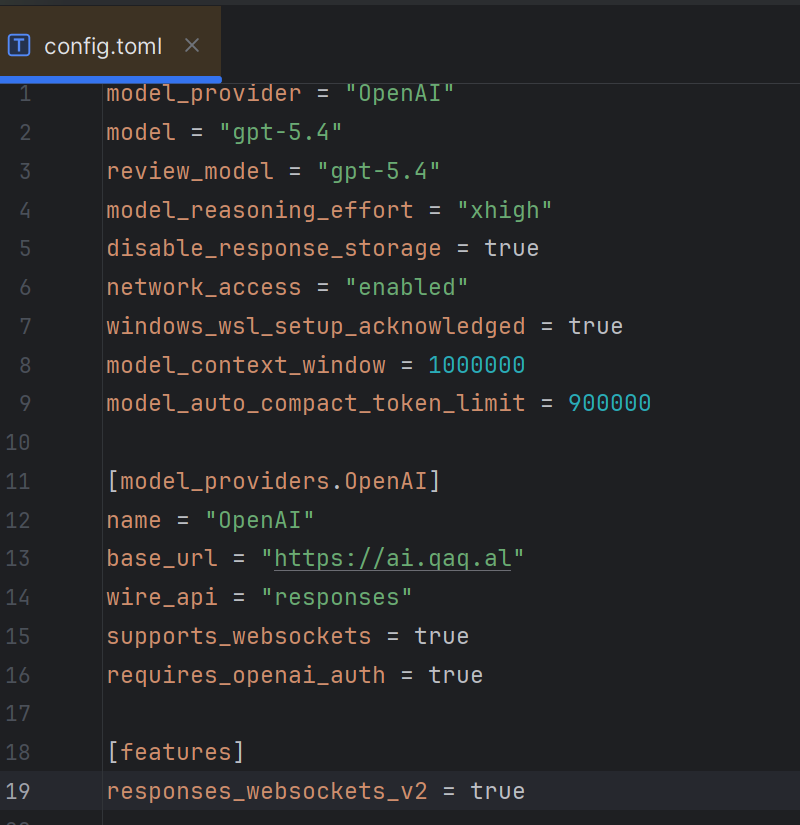Click line number 11 in gutter
Image resolution: width=800 pixels, height=825 pixels.
18,481
